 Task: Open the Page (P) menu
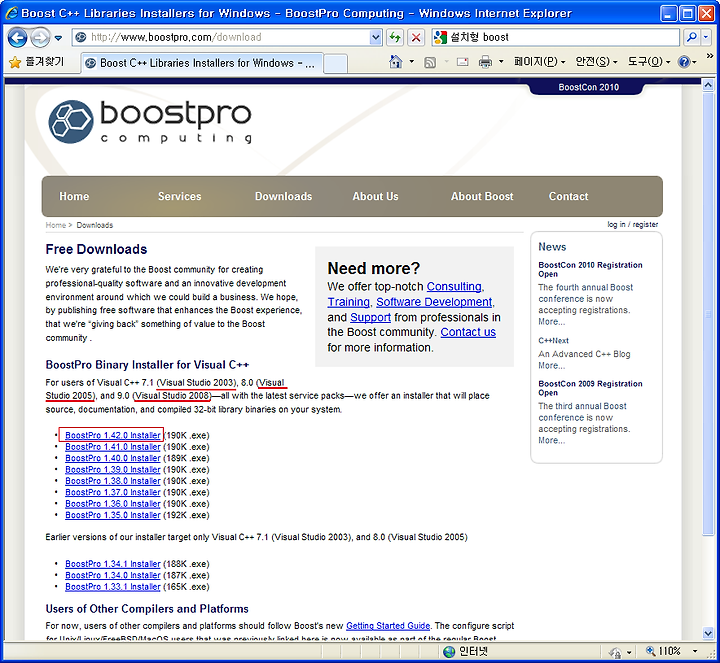click(x=540, y=62)
